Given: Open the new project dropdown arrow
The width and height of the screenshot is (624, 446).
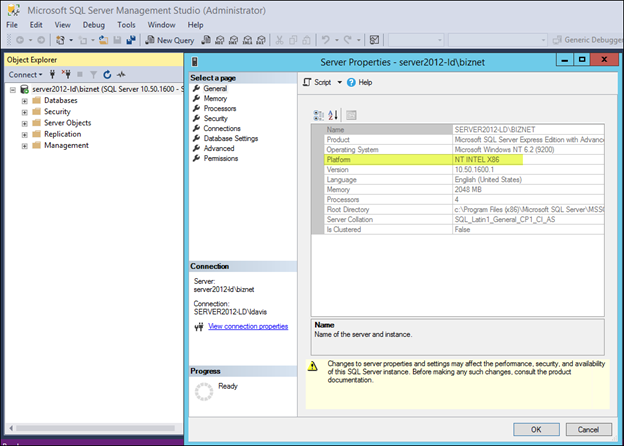Looking at the screenshot, I should coord(71,40).
